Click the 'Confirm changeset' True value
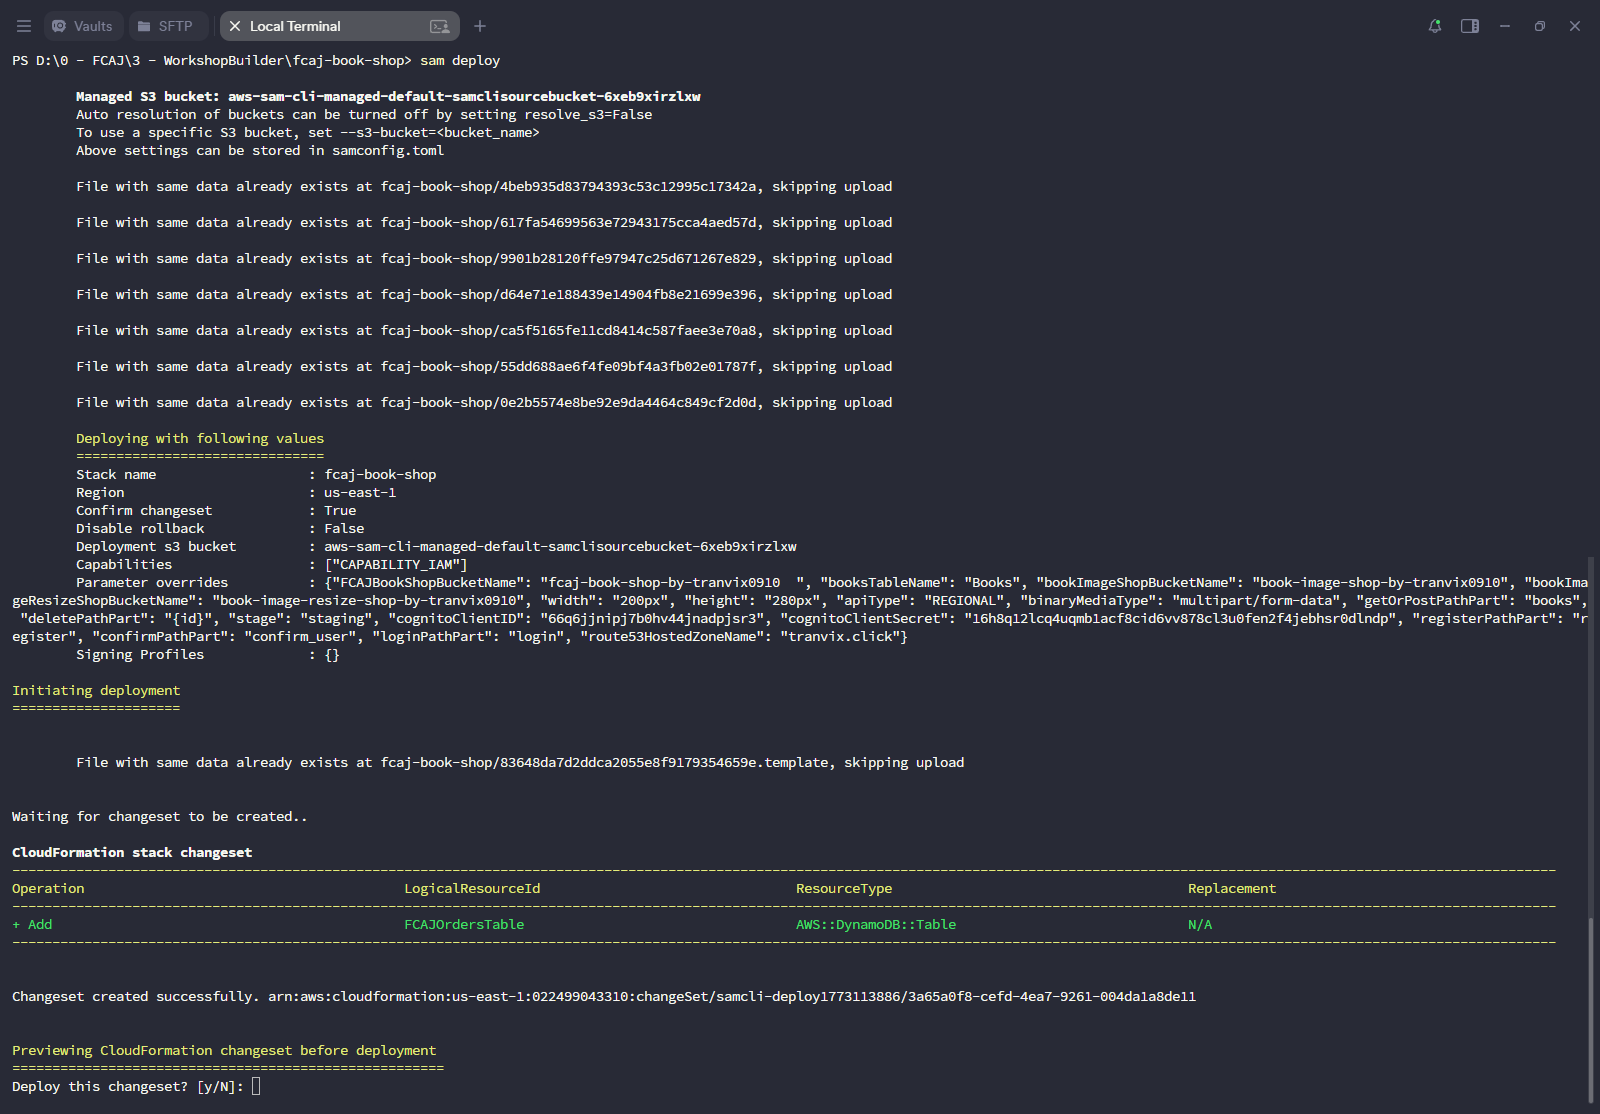 coord(340,510)
